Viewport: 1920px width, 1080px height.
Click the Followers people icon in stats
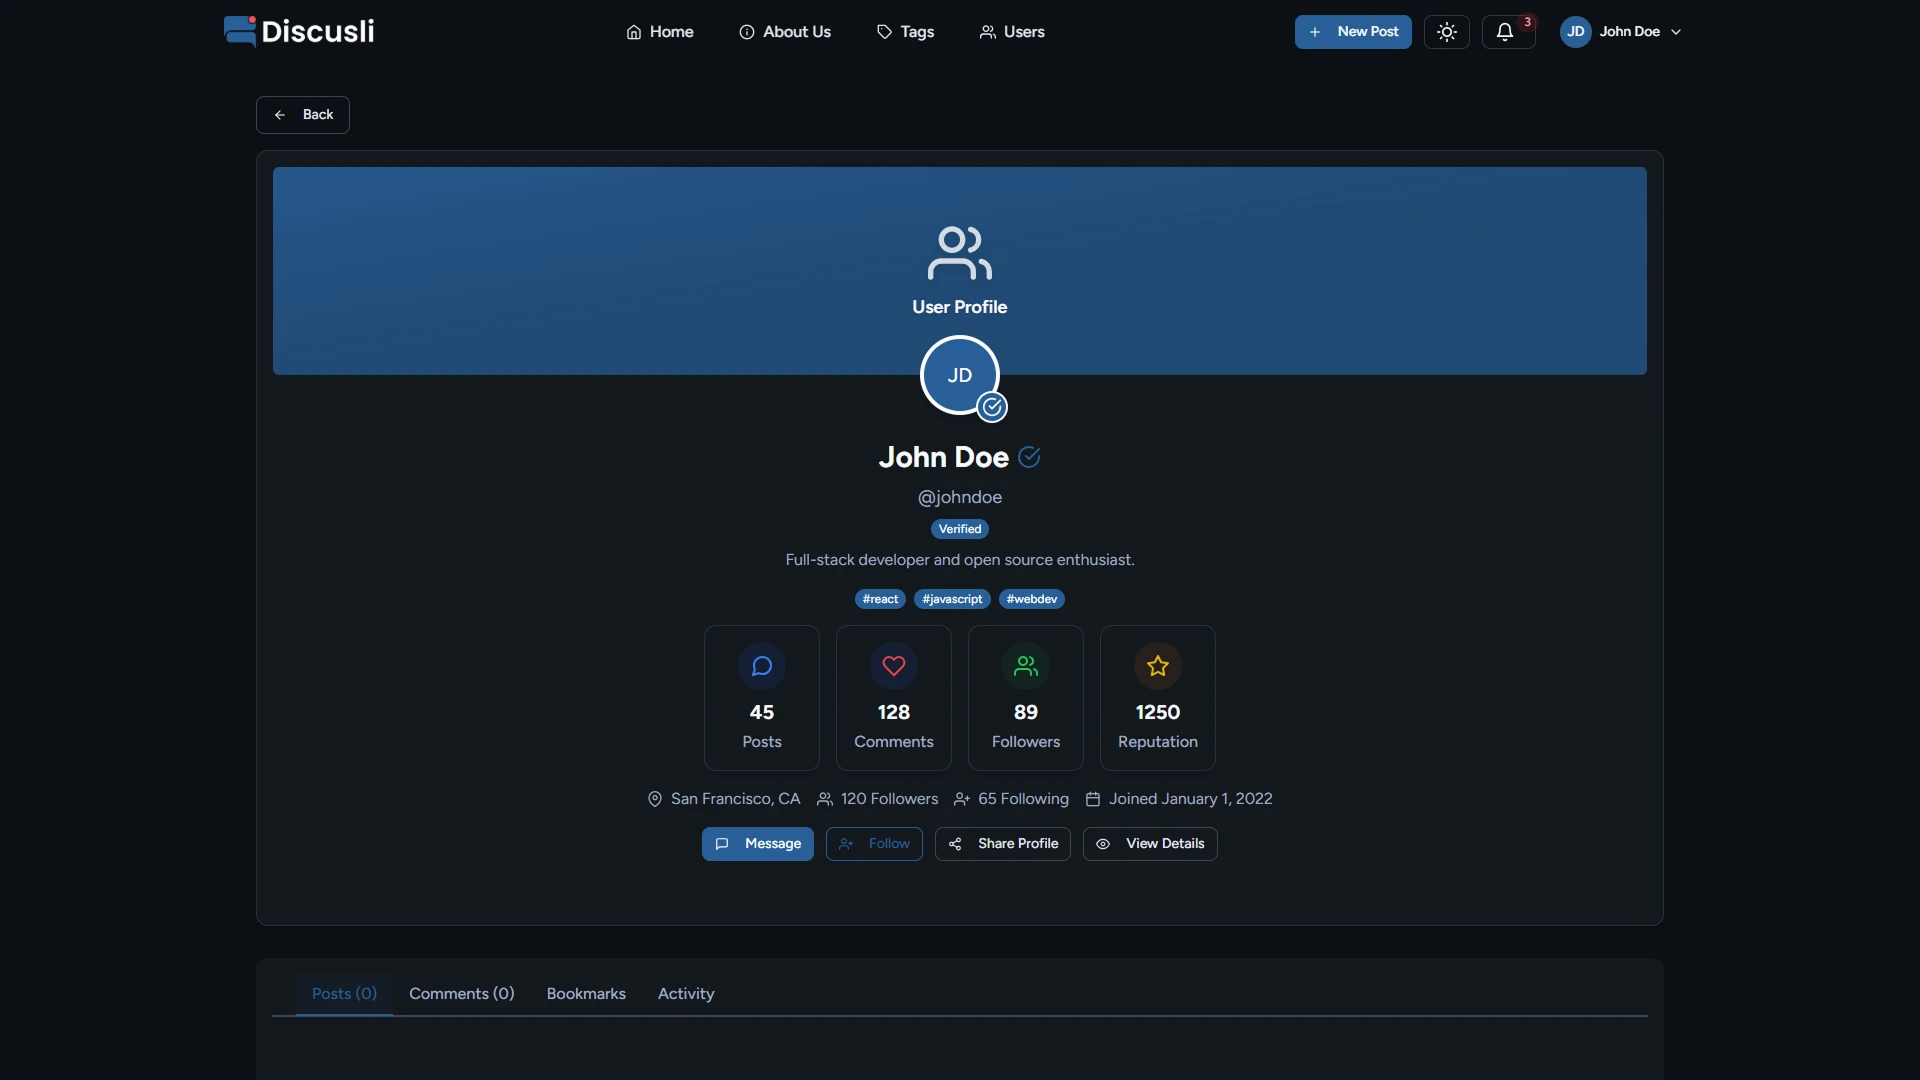point(1026,666)
